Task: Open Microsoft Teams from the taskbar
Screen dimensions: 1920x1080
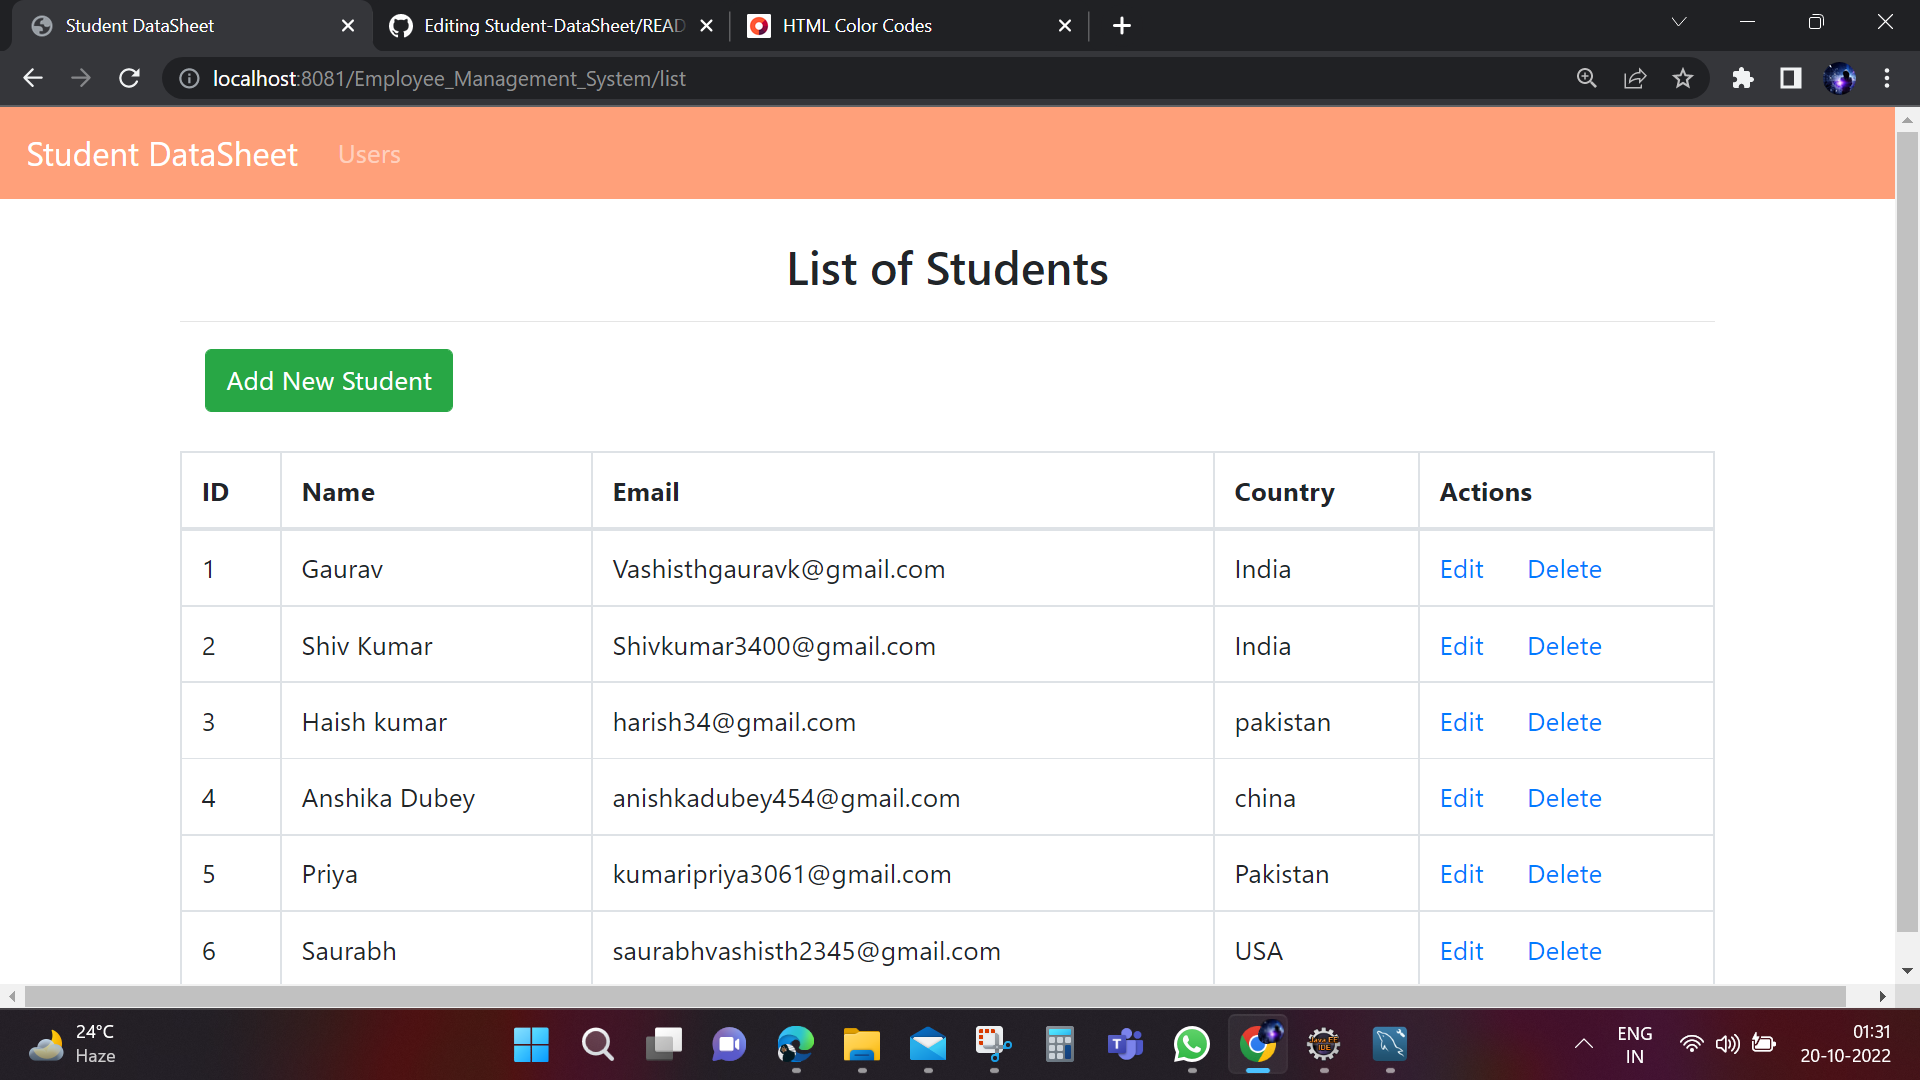Action: tap(1125, 1045)
